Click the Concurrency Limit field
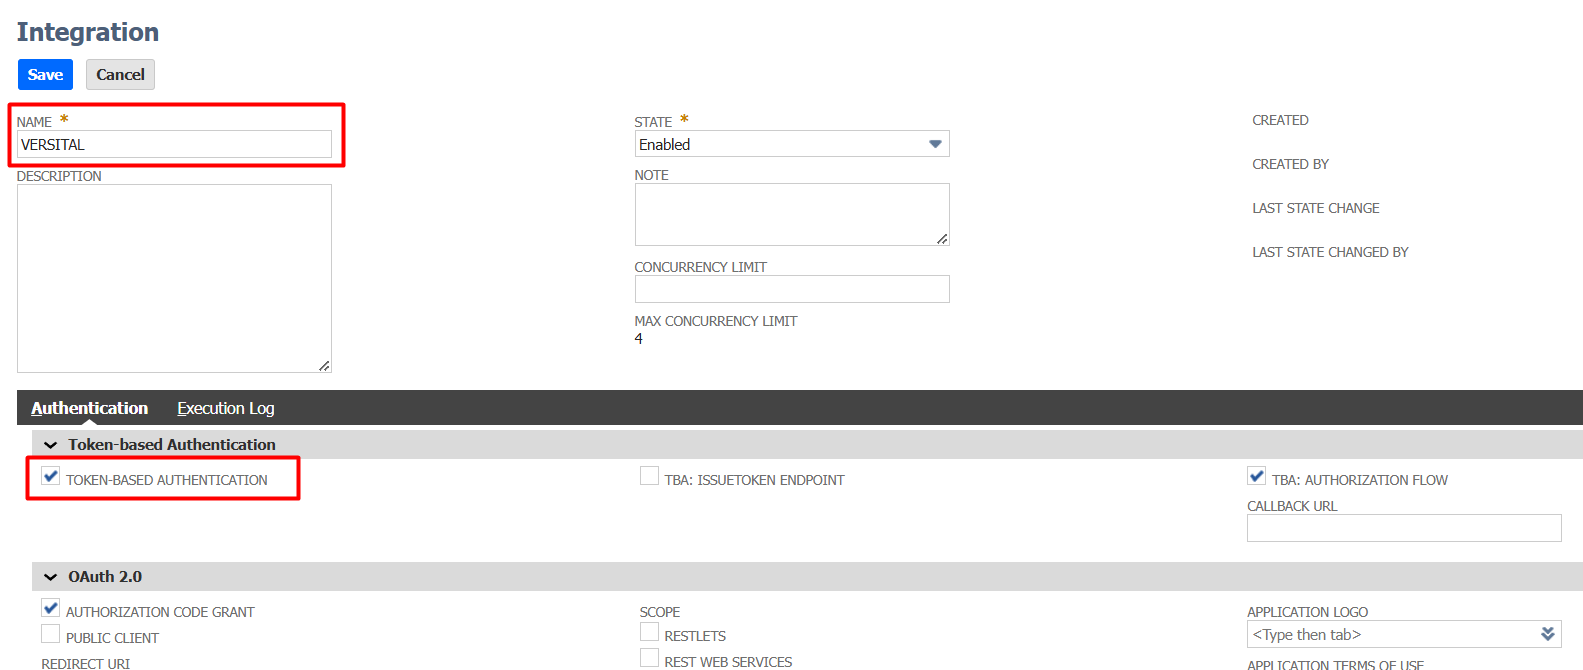Viewport: 1583px width, 670px height. pyautogui.click(x=791, y=289)
